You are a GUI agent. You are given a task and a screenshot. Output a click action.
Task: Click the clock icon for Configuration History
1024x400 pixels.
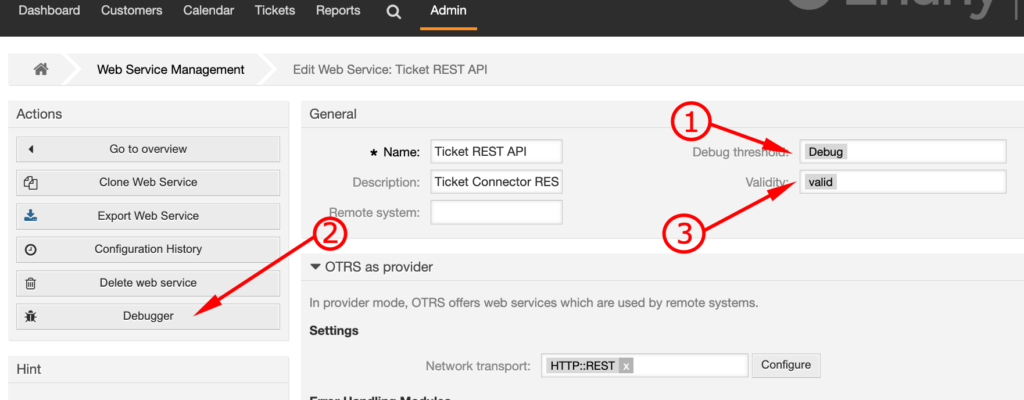coord(30,250)
